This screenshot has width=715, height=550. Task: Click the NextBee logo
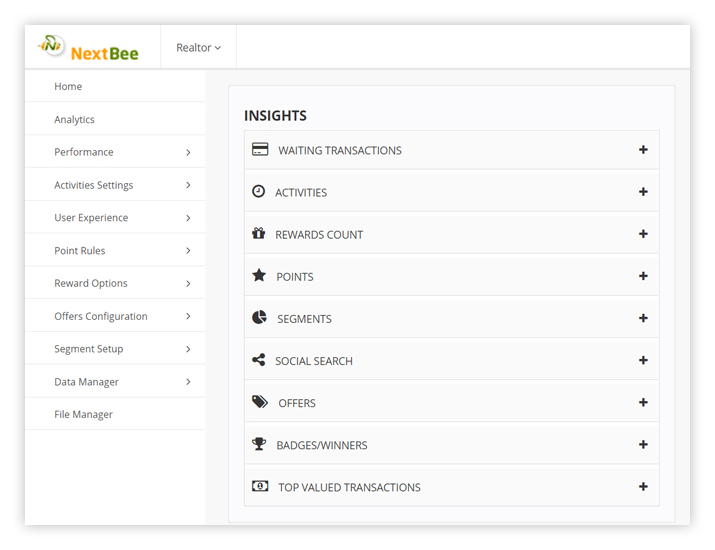pyautogui.click(x=89, y=48)
